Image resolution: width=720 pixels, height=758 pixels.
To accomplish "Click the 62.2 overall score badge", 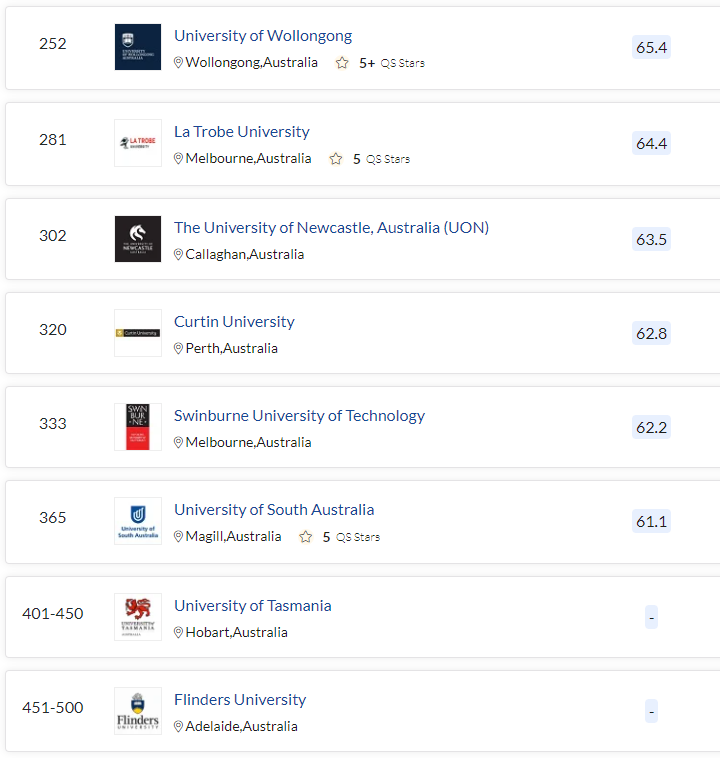I will 651,427.
